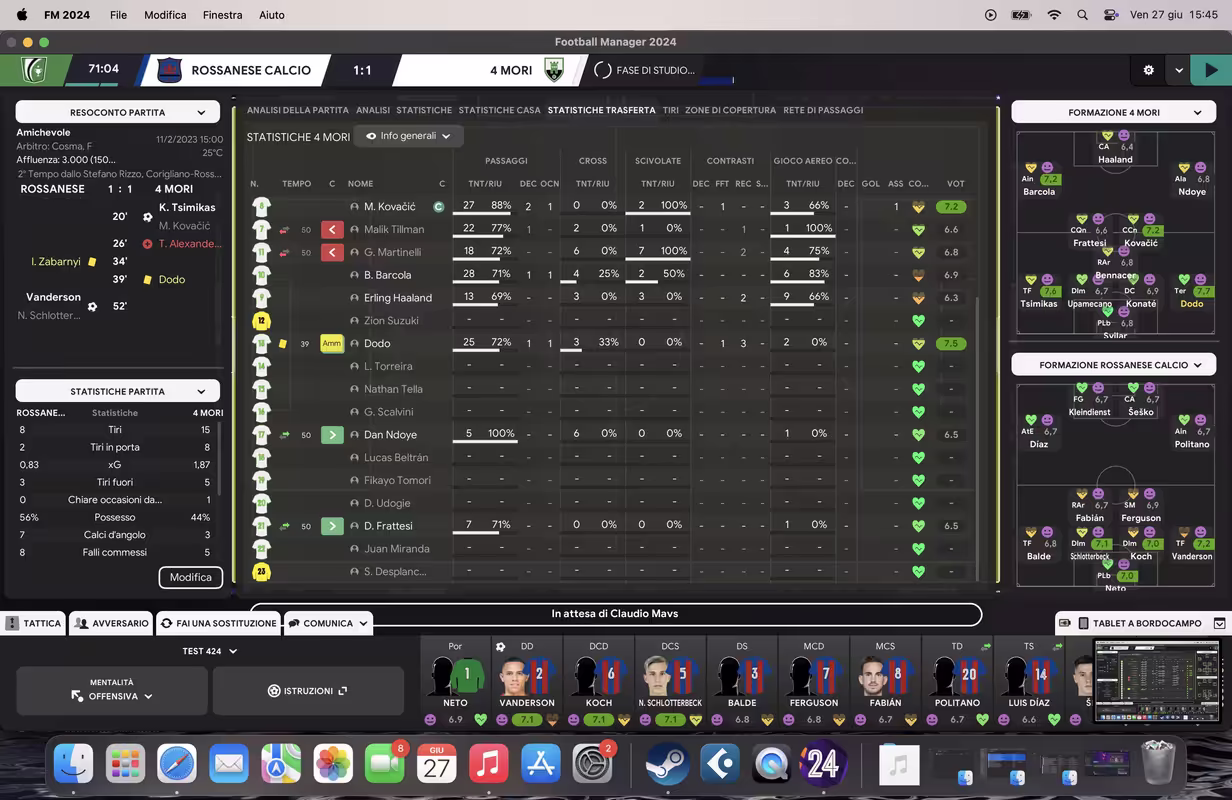1232x800 pixels.
Task: Open Formazione Rossanese Calcio dropdown
Action: click(x=1114, y=365)
